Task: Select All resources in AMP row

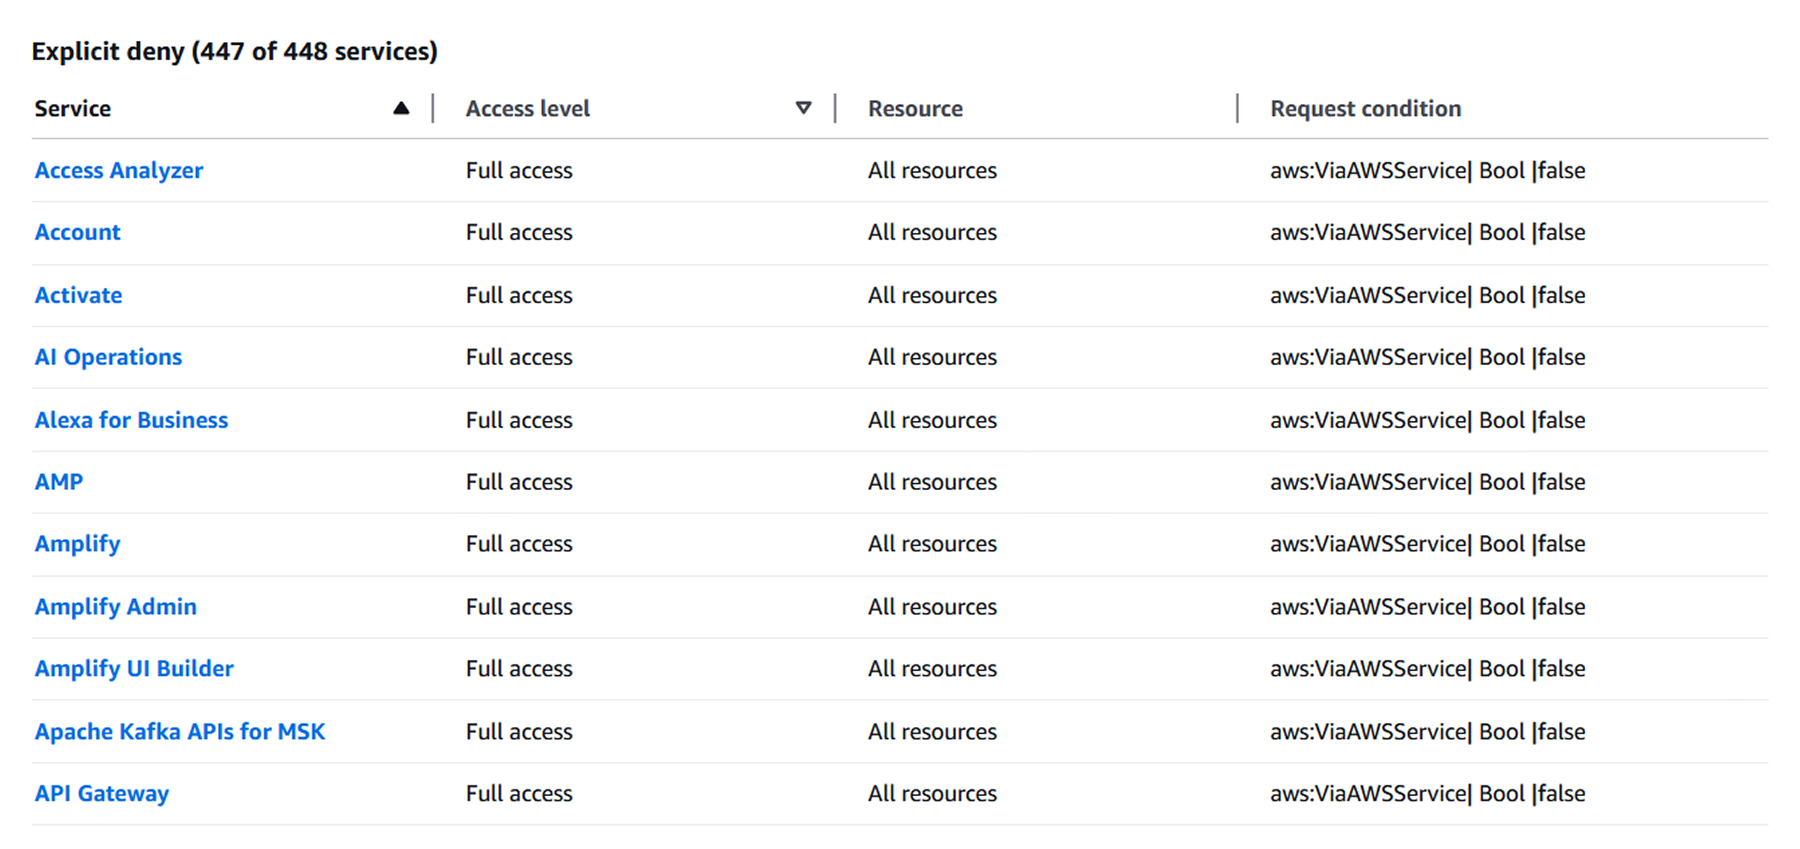Action: 932,482
